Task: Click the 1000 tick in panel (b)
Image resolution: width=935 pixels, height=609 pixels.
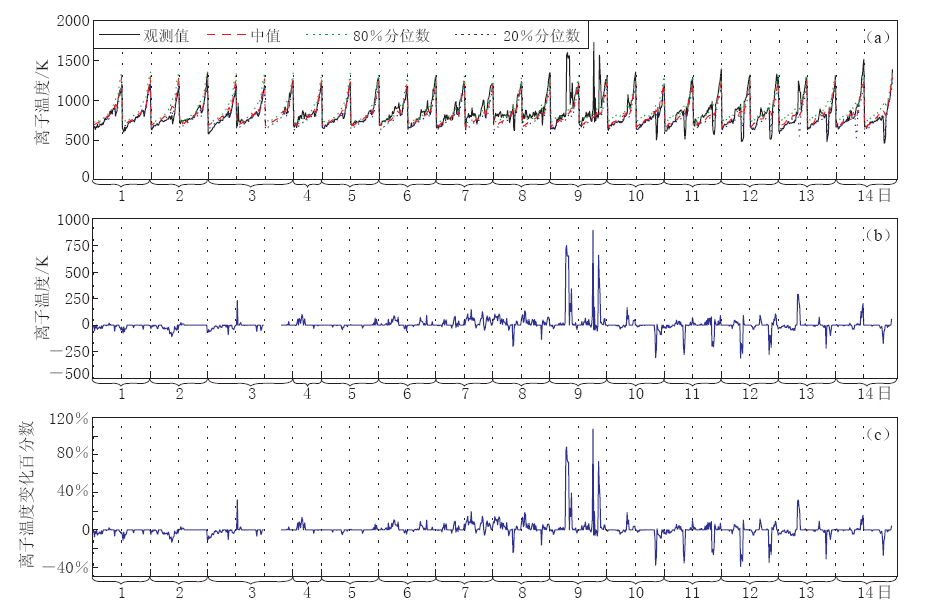Action: click(x=73, y=220)
